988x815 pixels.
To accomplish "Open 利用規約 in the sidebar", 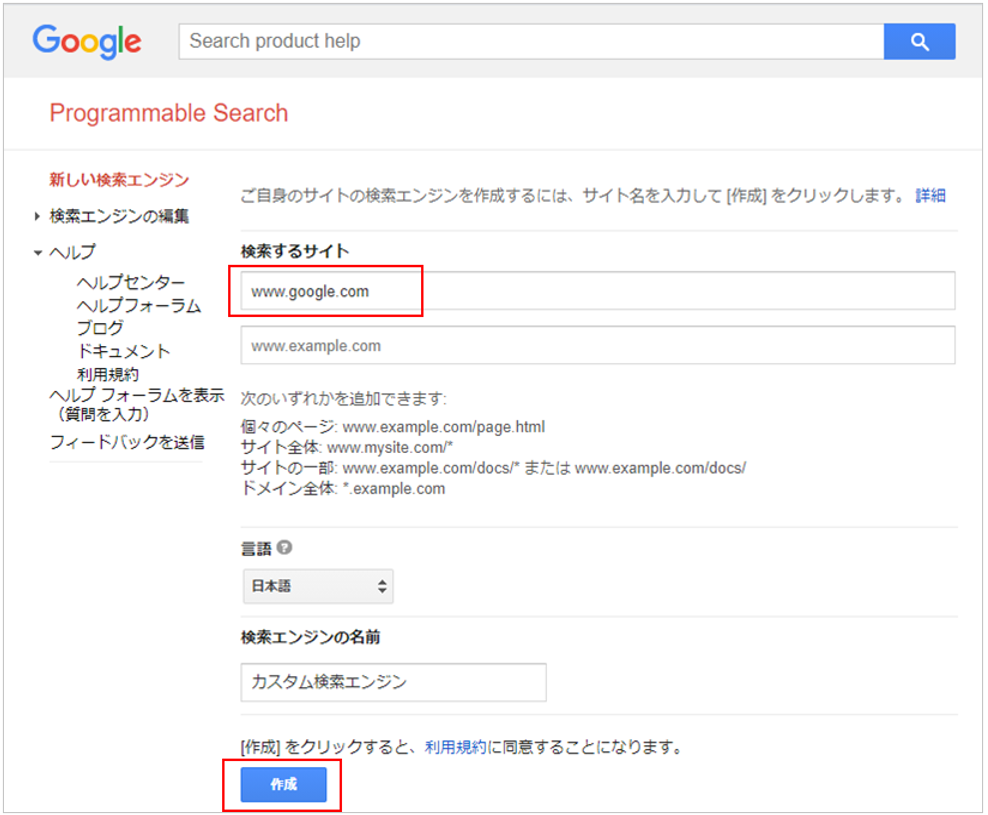I will (107, 374).
